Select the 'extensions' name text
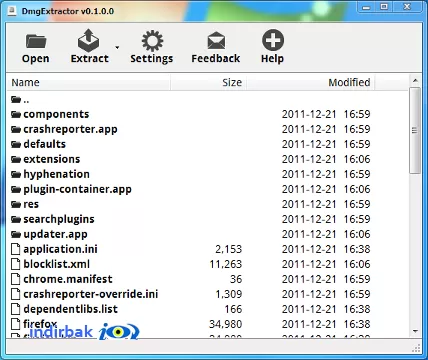Screen dimensions: 428x360 click(x=52, y=159)
